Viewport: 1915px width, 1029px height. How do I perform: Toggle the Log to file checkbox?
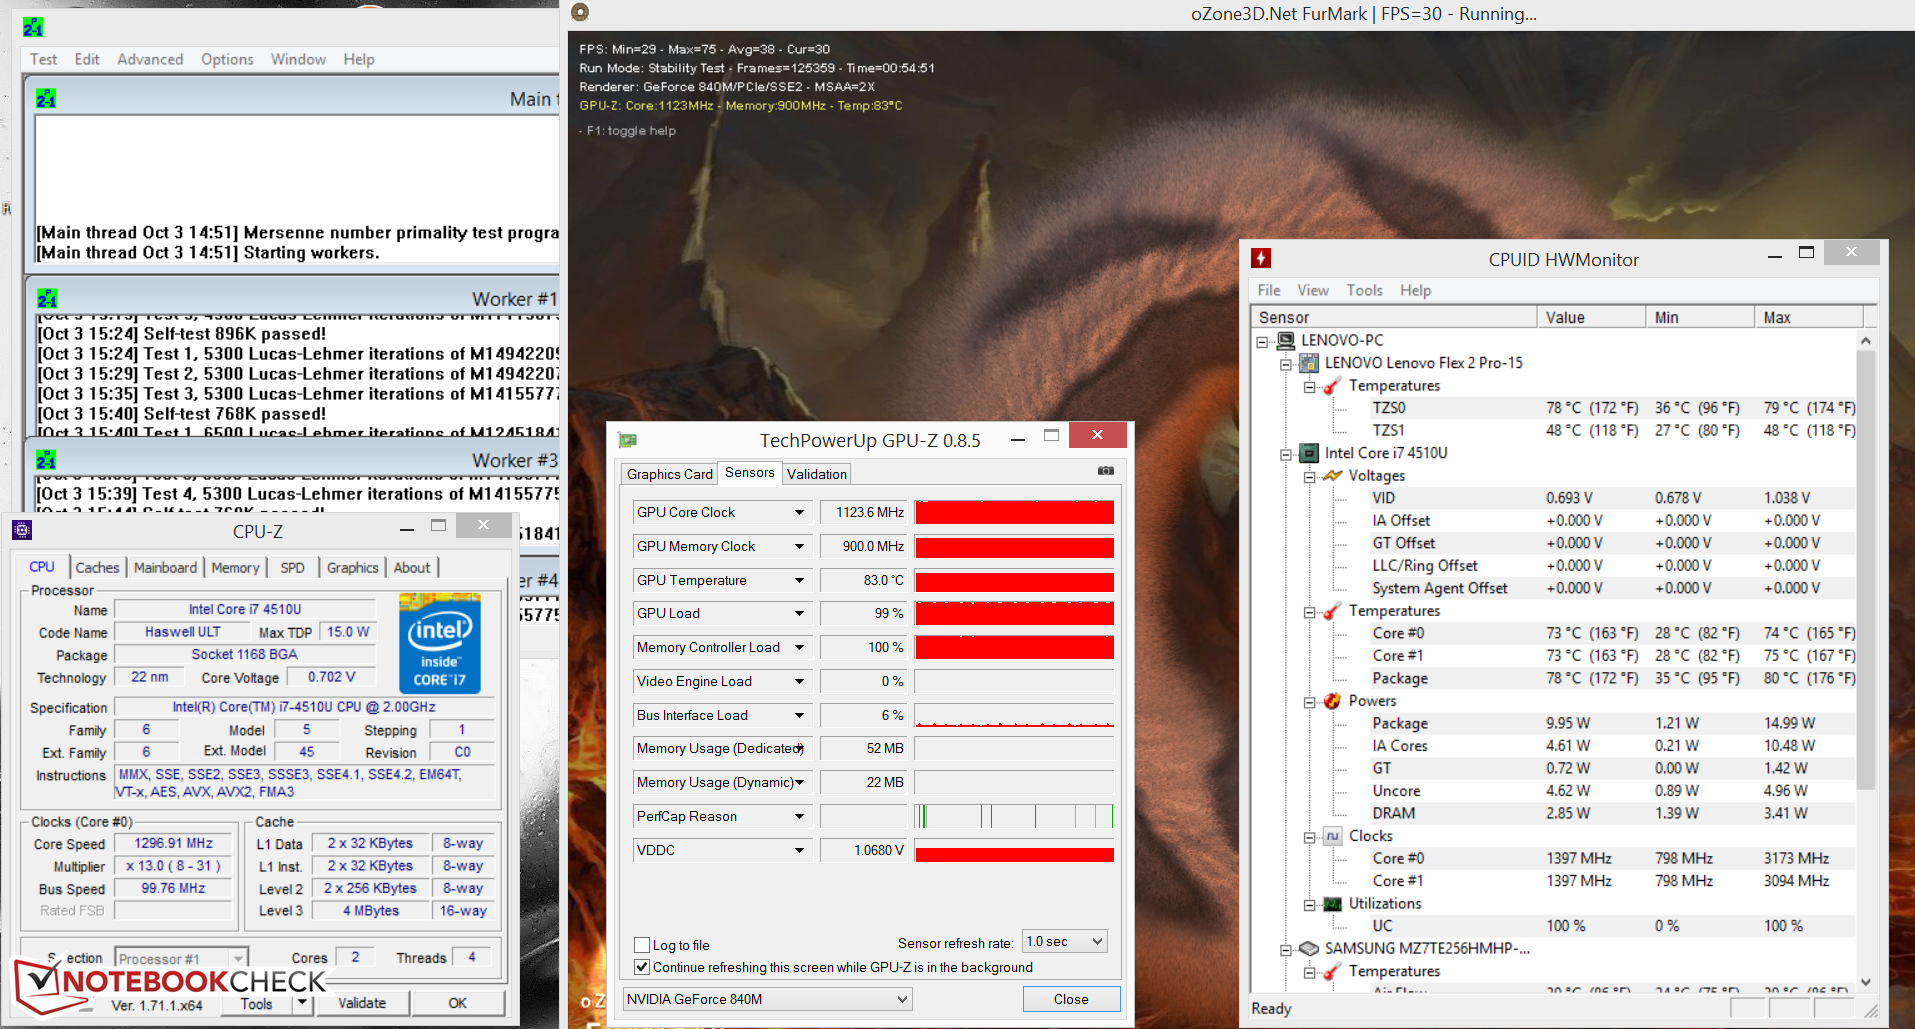(x=642, y=945)
